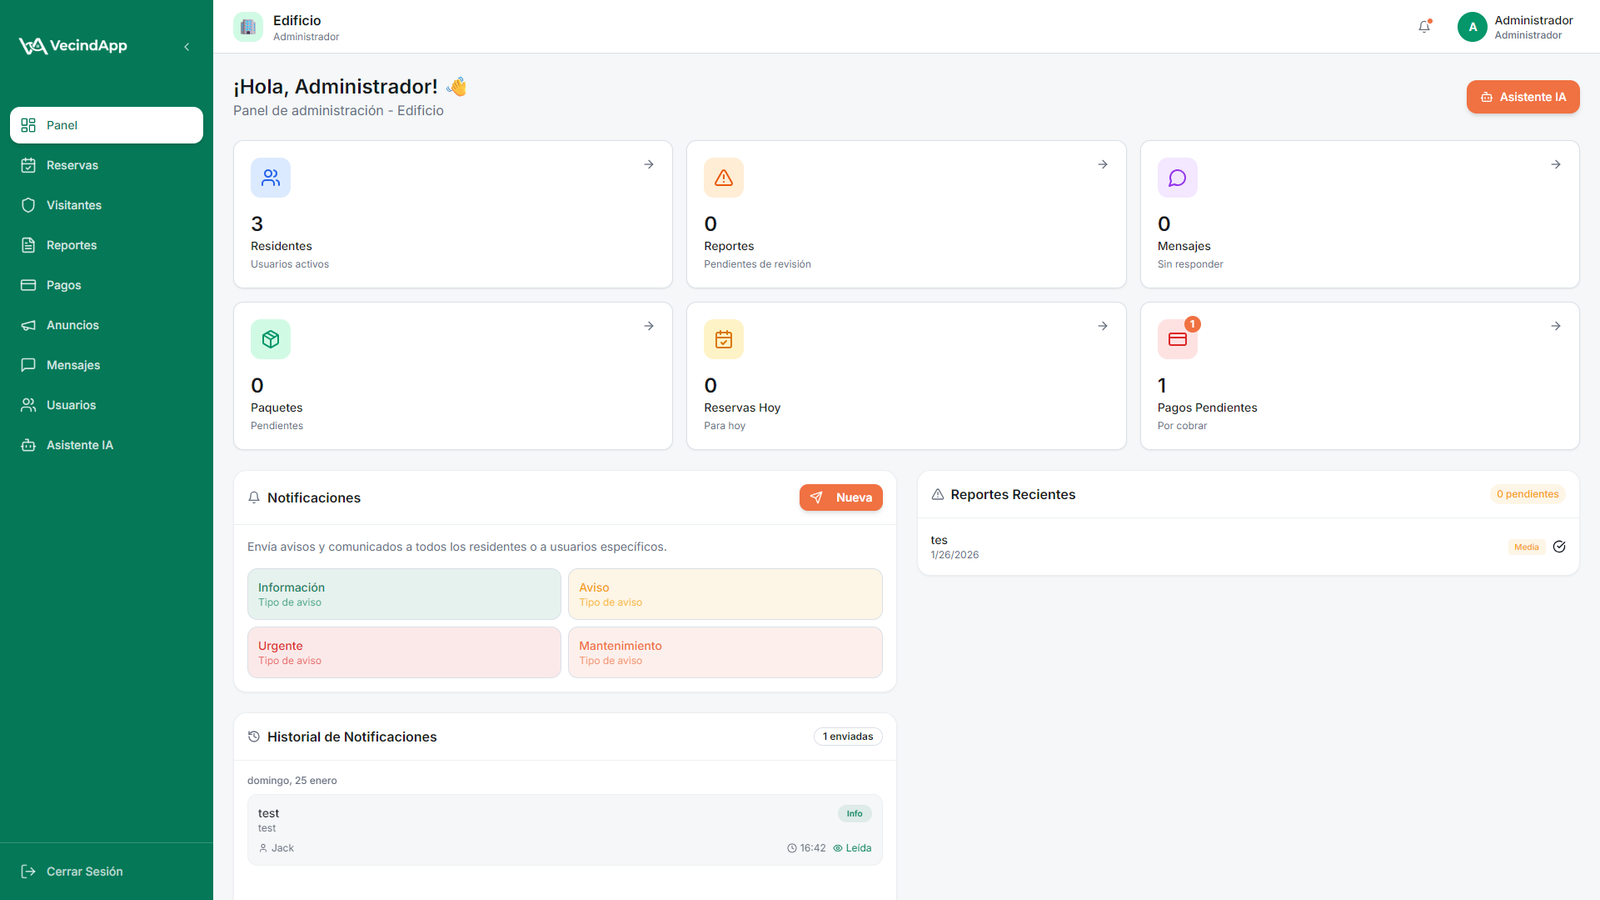This screenshot has width=1600, height=900.
Task: Select the Media priority badge
Action: pos(1526,547)
